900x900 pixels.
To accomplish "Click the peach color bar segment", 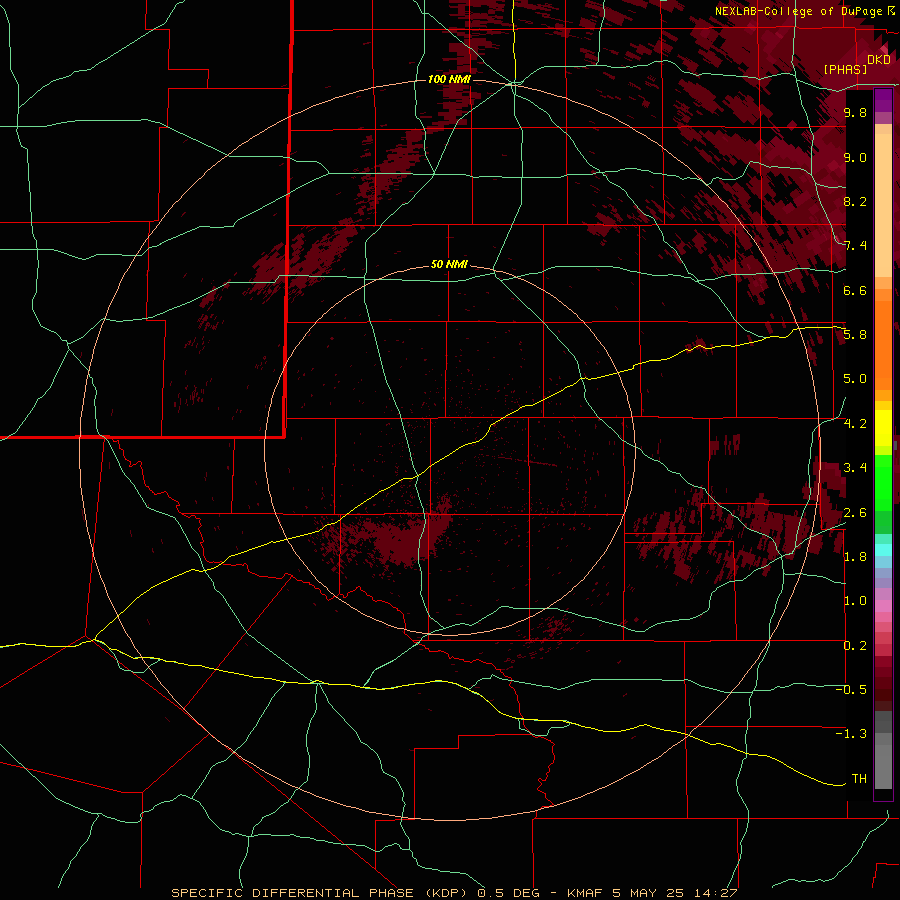I will 883,205.
